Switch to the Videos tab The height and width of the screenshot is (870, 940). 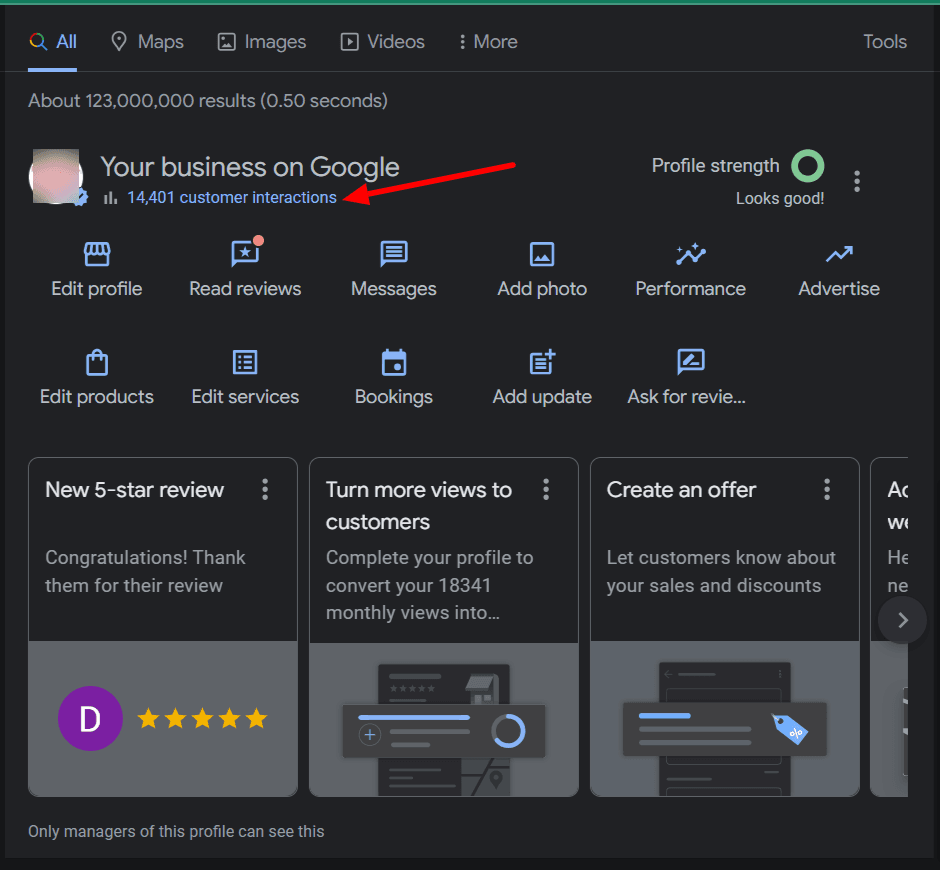click(382, 41)
